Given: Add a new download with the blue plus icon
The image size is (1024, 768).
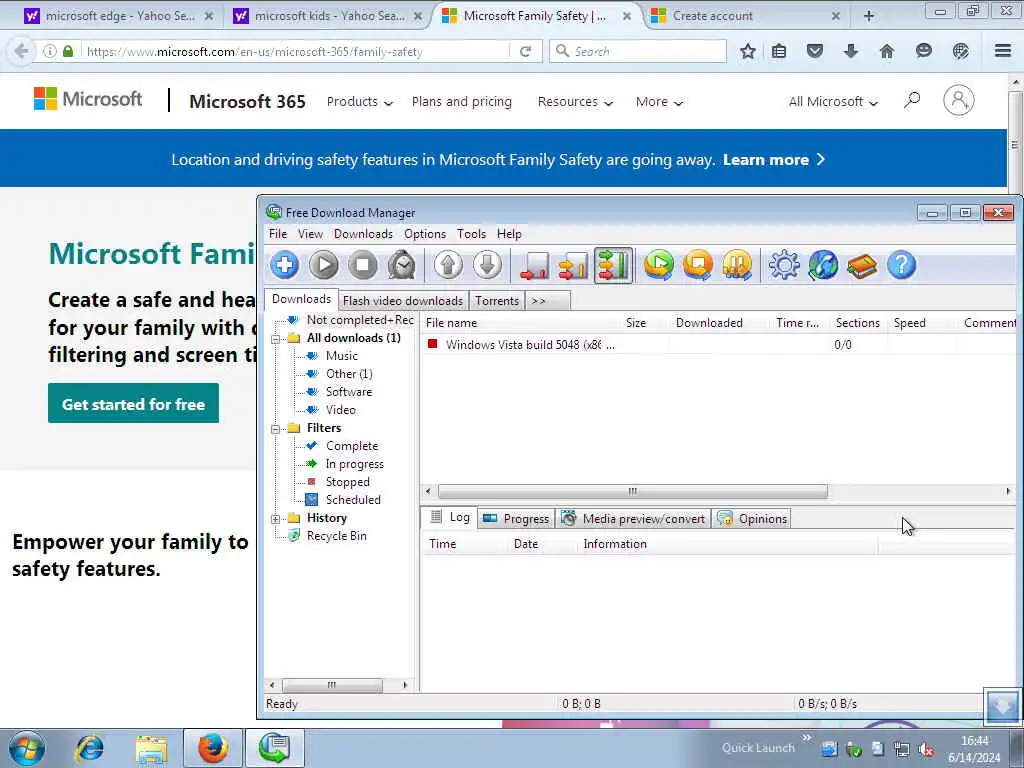Looking at the screenshot, I should click(284, 265).
